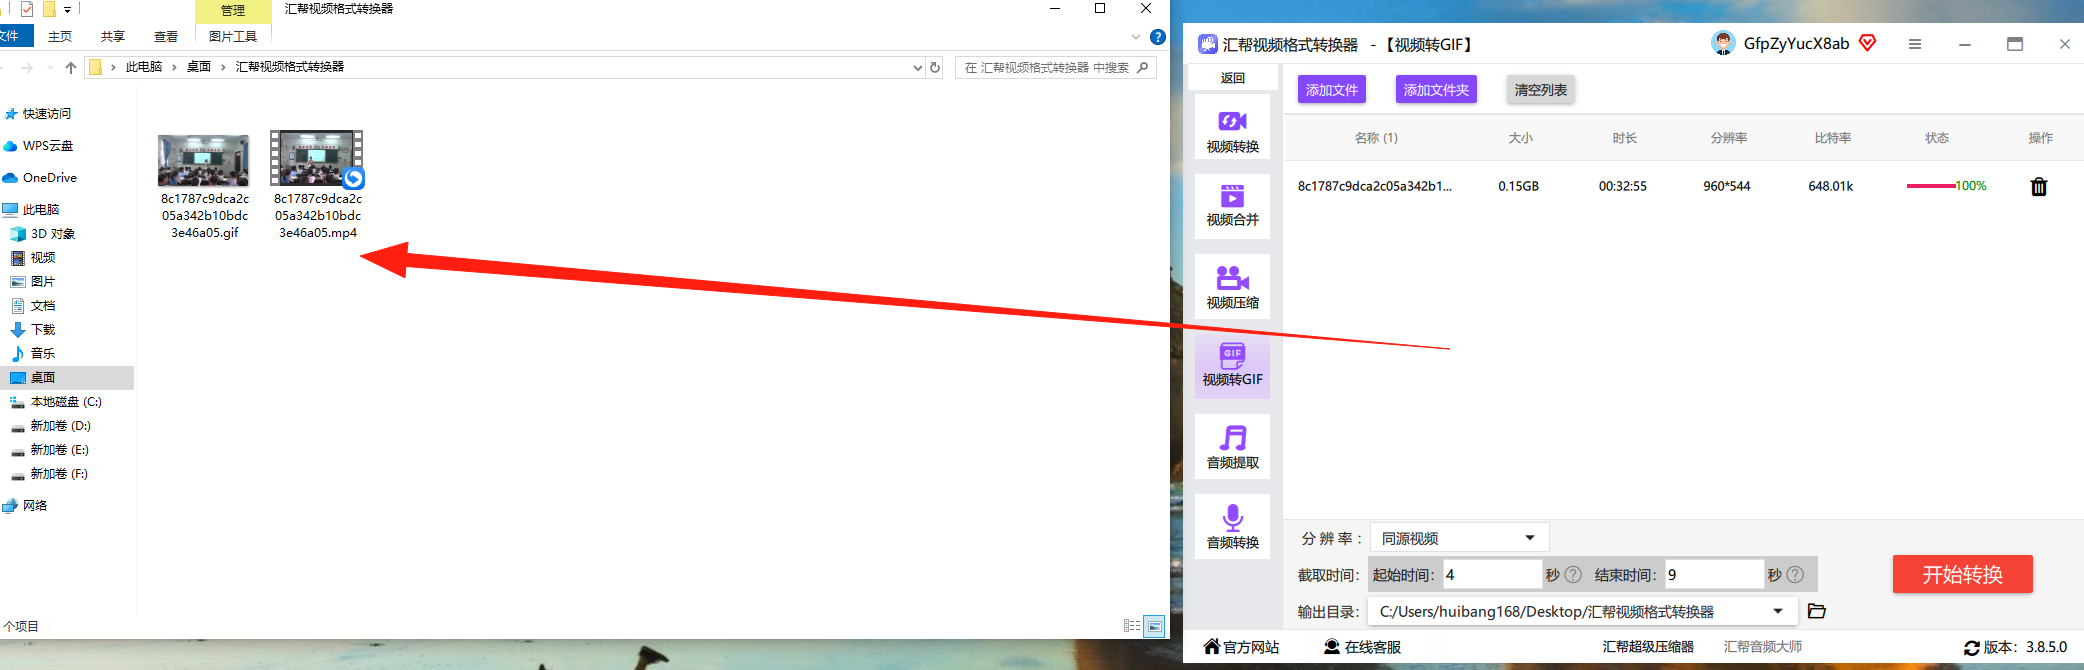Image resolution: width=2084 pixels, height=670 pixels.
Task: Open the 视频转换 tool in the sidebar
Action: pyautogui.click(x=1232, y=127)
